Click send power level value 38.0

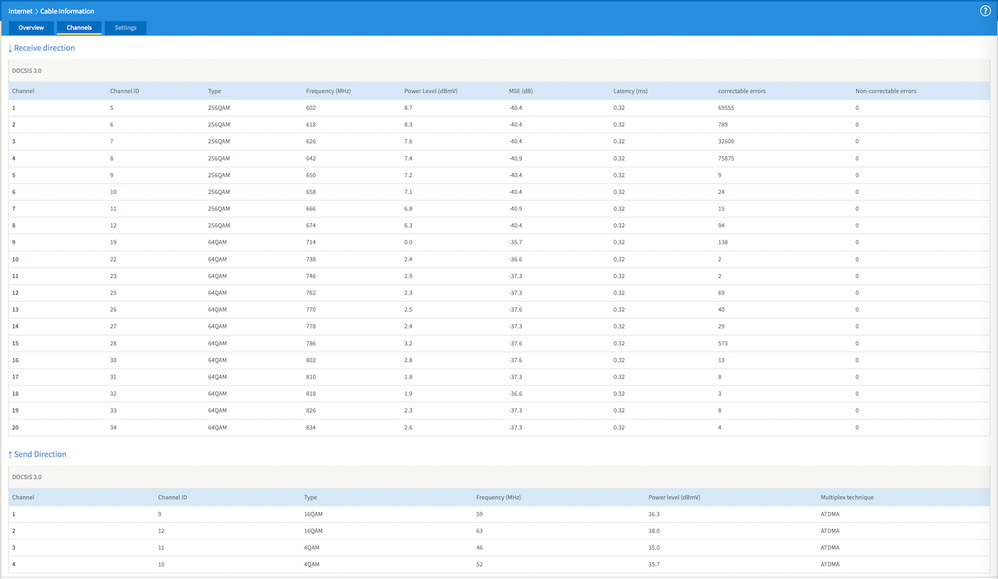654,531
